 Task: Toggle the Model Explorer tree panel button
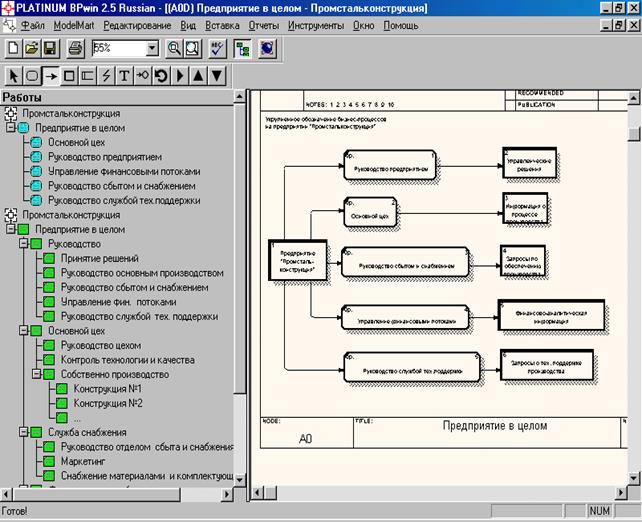click(243, 48)
